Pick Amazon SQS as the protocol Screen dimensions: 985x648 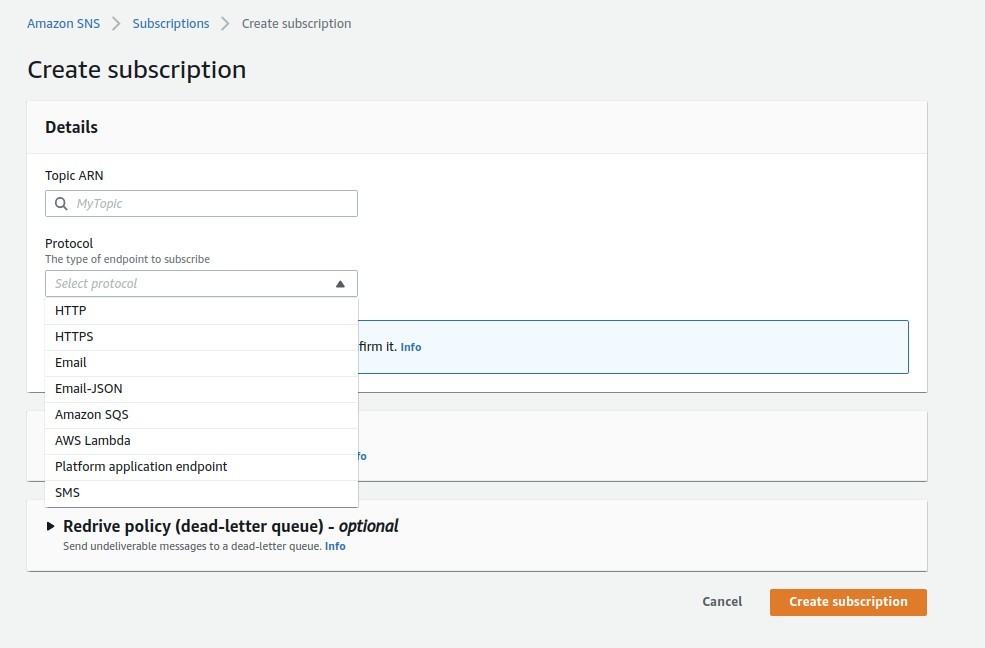click(x=201, y=415)
